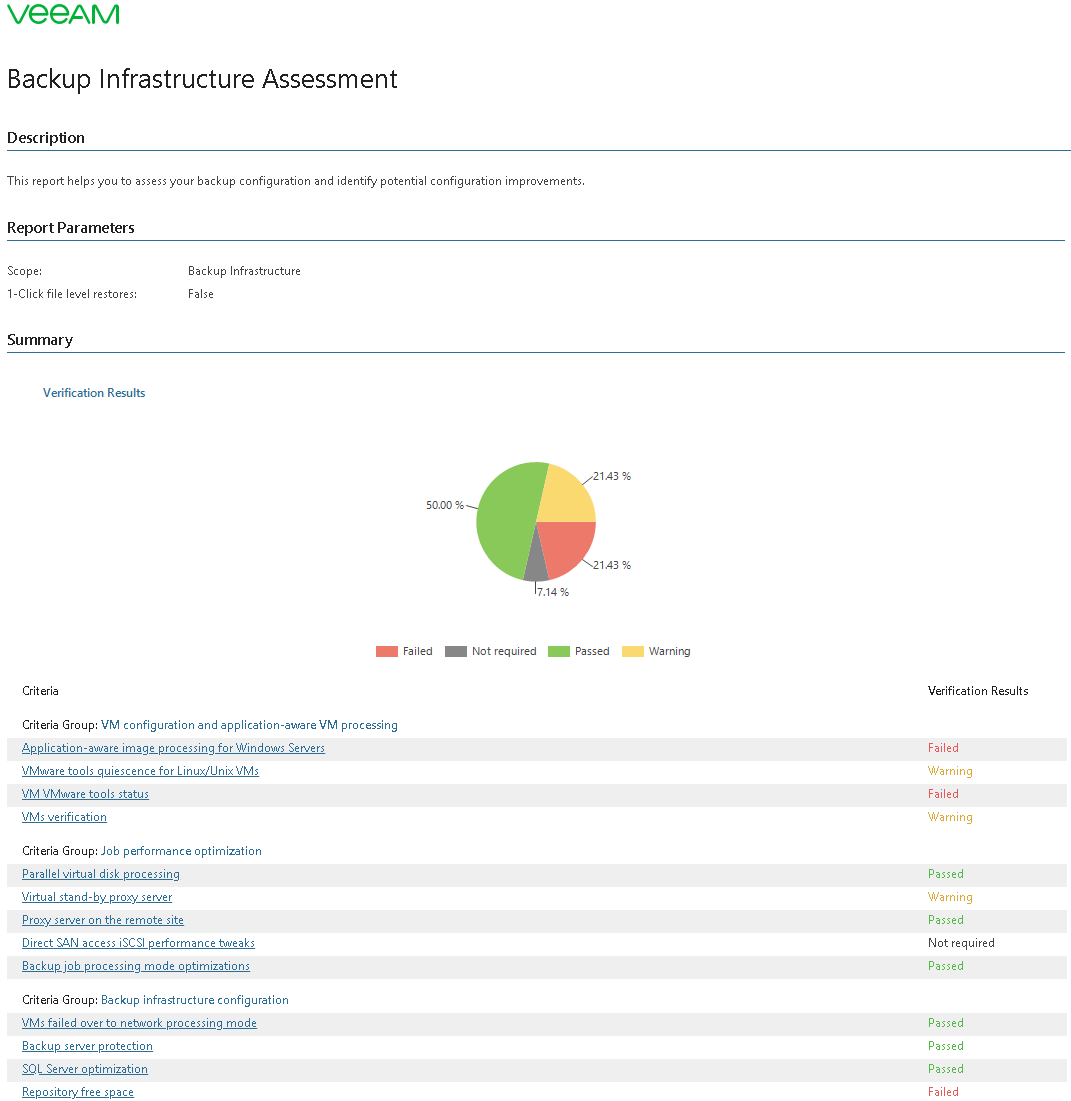Click Passed result for Parallel virtual disk processing
The height and width of the screenshot is (1101, 1071).
click(945, 874)
